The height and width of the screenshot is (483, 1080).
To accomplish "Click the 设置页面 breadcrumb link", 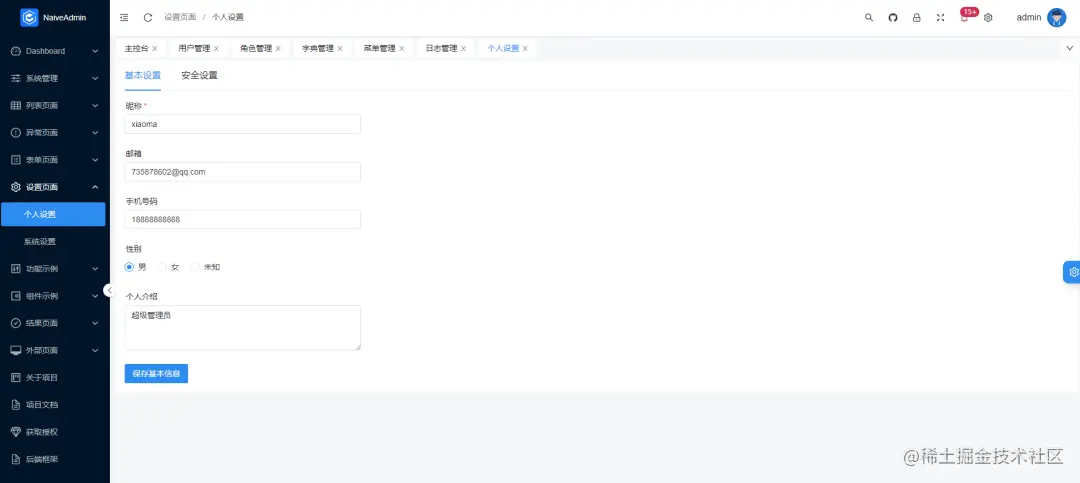I will click(180, 17).
